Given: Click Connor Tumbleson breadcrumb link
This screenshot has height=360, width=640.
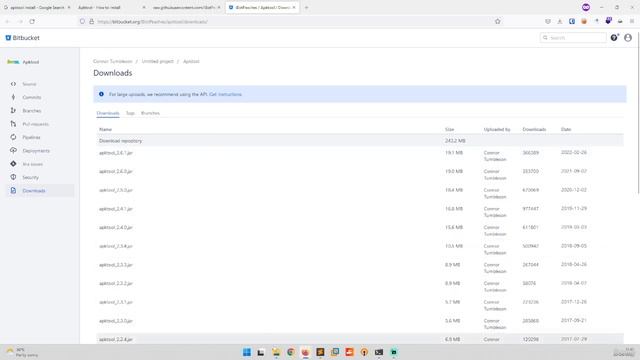Looking at the screenshot, I should [113, 61].
